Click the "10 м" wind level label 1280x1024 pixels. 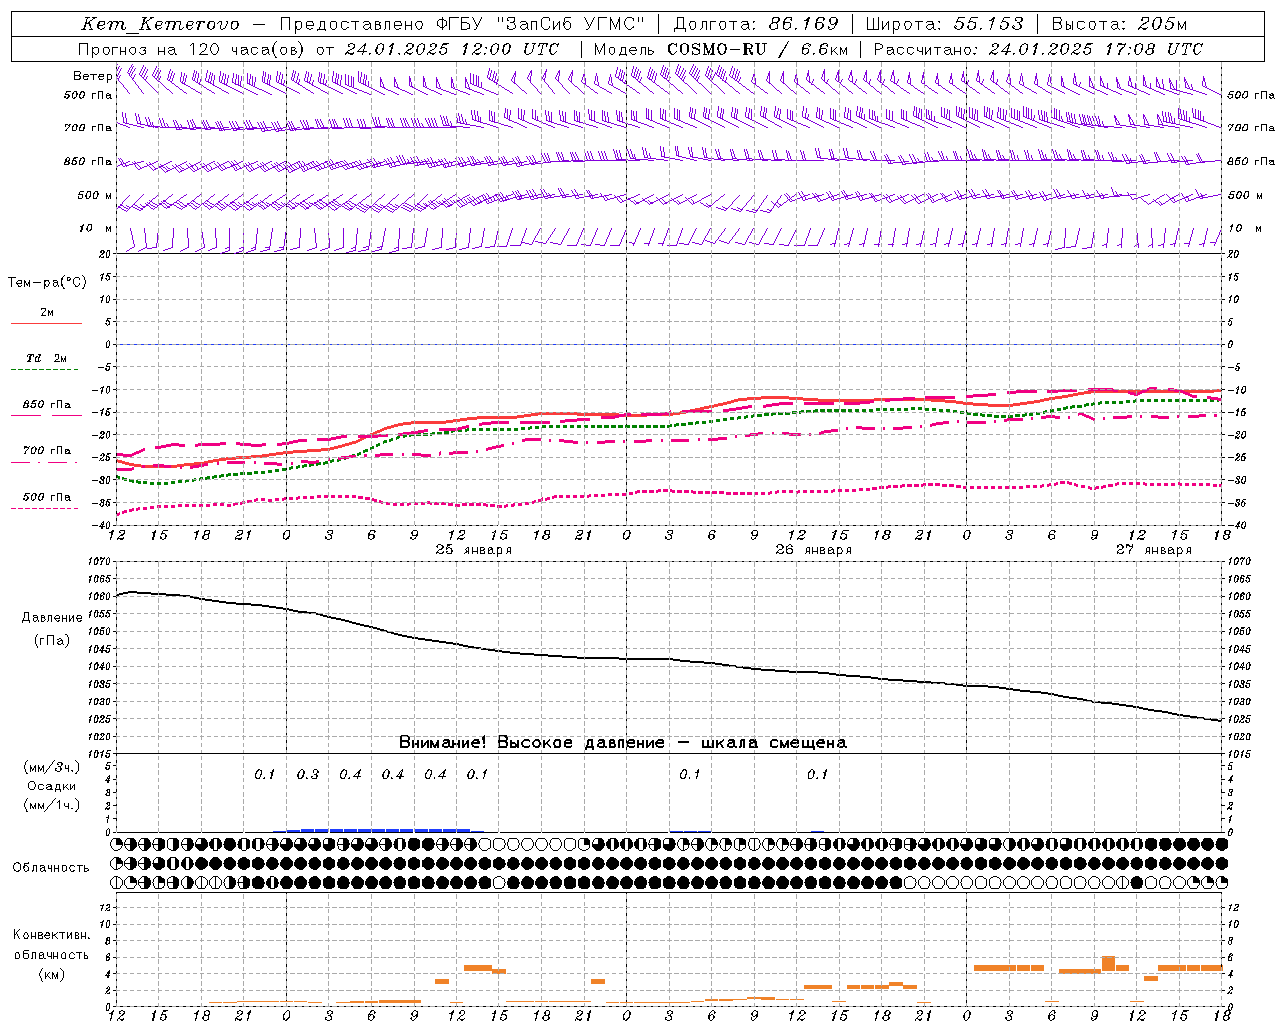click(95, 229)
